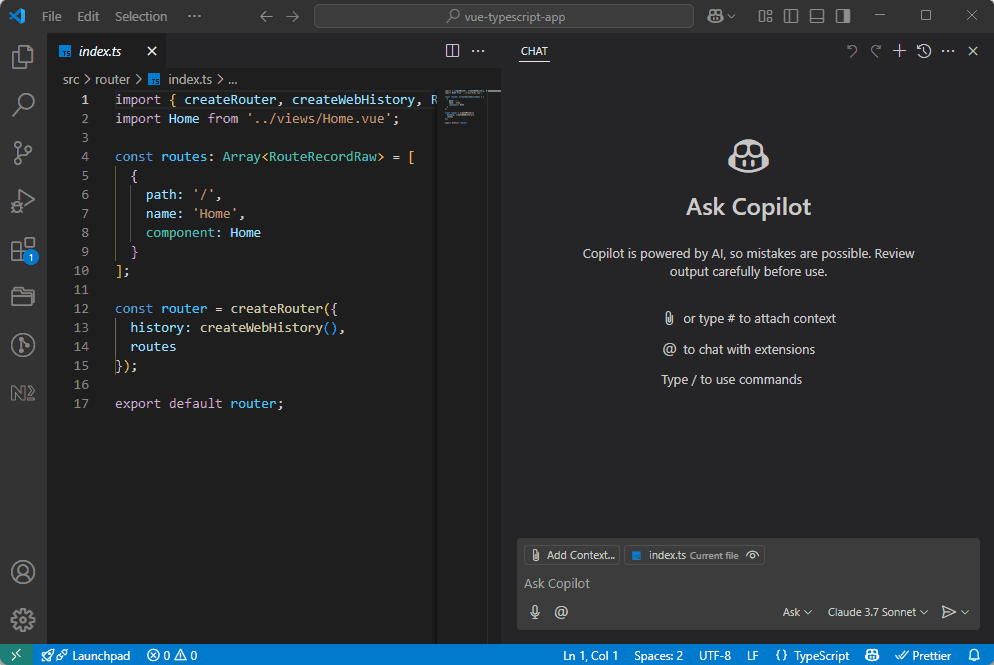Click the Add Context button

point(572,555)
